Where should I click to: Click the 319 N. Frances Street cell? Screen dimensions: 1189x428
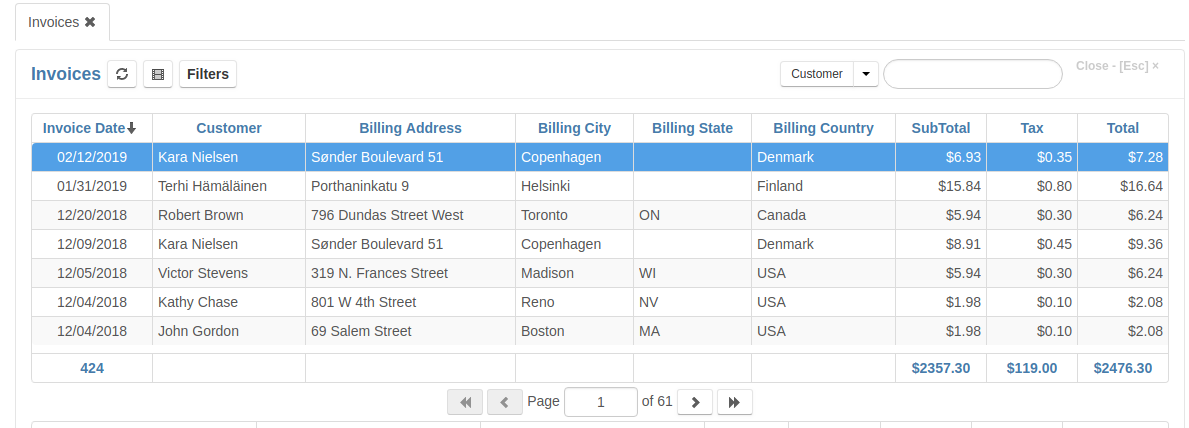click(410, 272)
